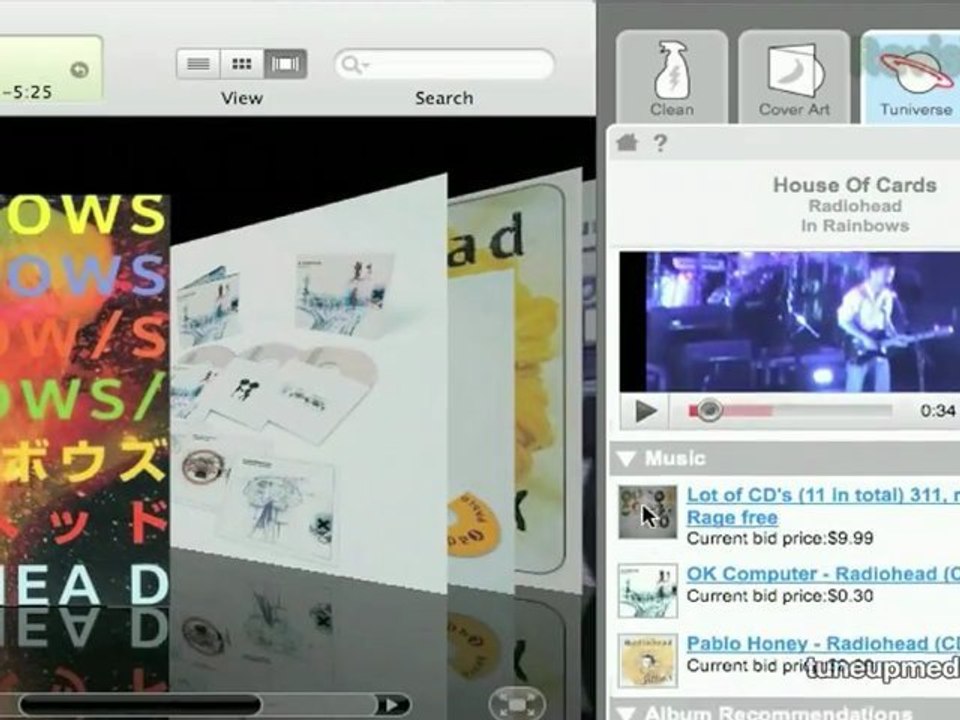Image resolution: width=960 pixels, height=720 pixels.
Task: Switch to Cover Flow view
Action: pyautogui.click(x=285, y=64)
